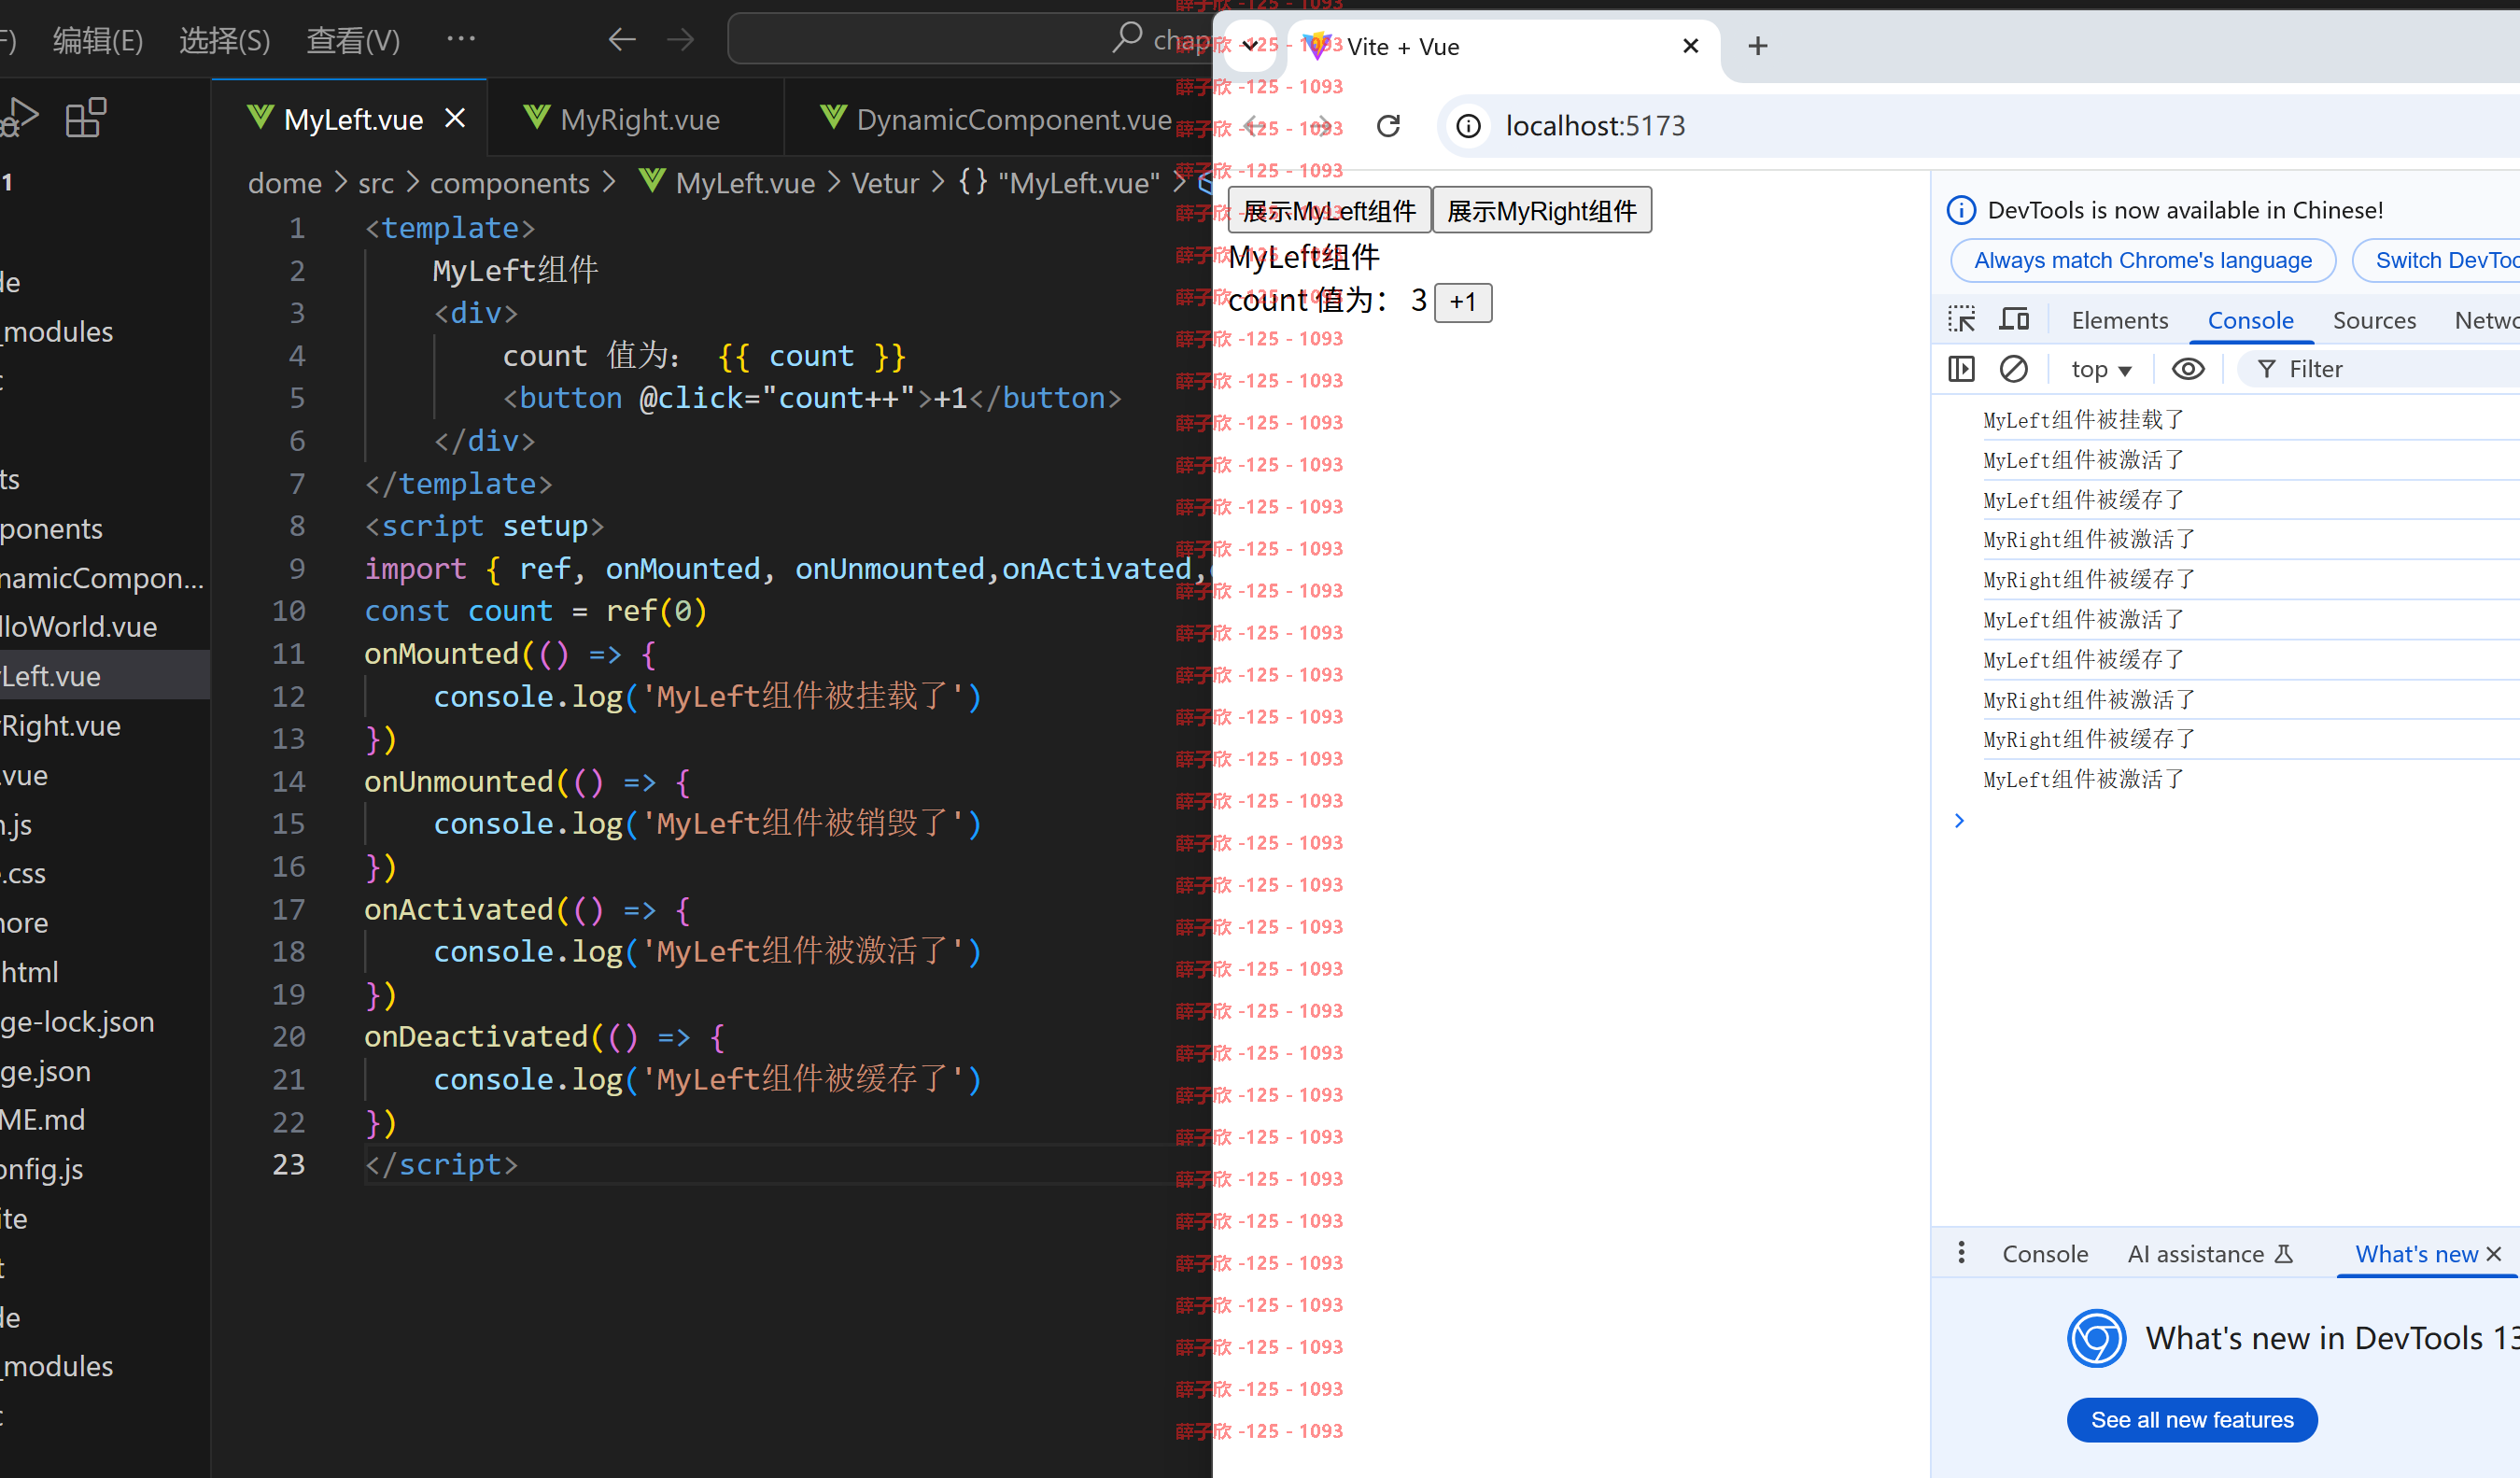Open the top JavaScript context dropdown
2520x1478 pixels.
click(x=2101, y=369)
